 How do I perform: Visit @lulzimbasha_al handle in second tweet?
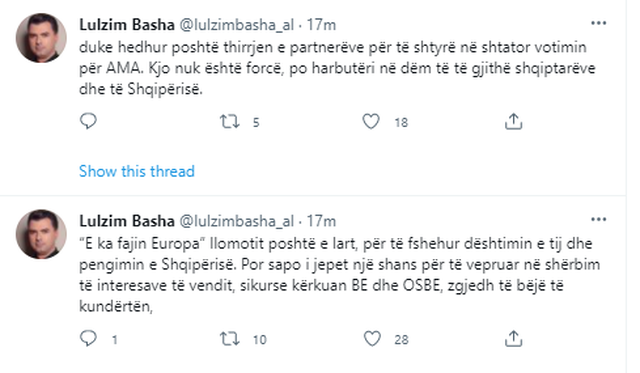tap(236, 222)
